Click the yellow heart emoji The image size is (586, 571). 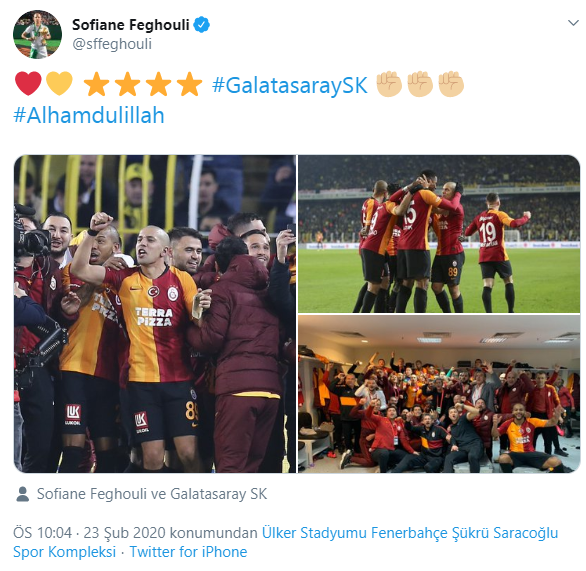pos(59,84)
